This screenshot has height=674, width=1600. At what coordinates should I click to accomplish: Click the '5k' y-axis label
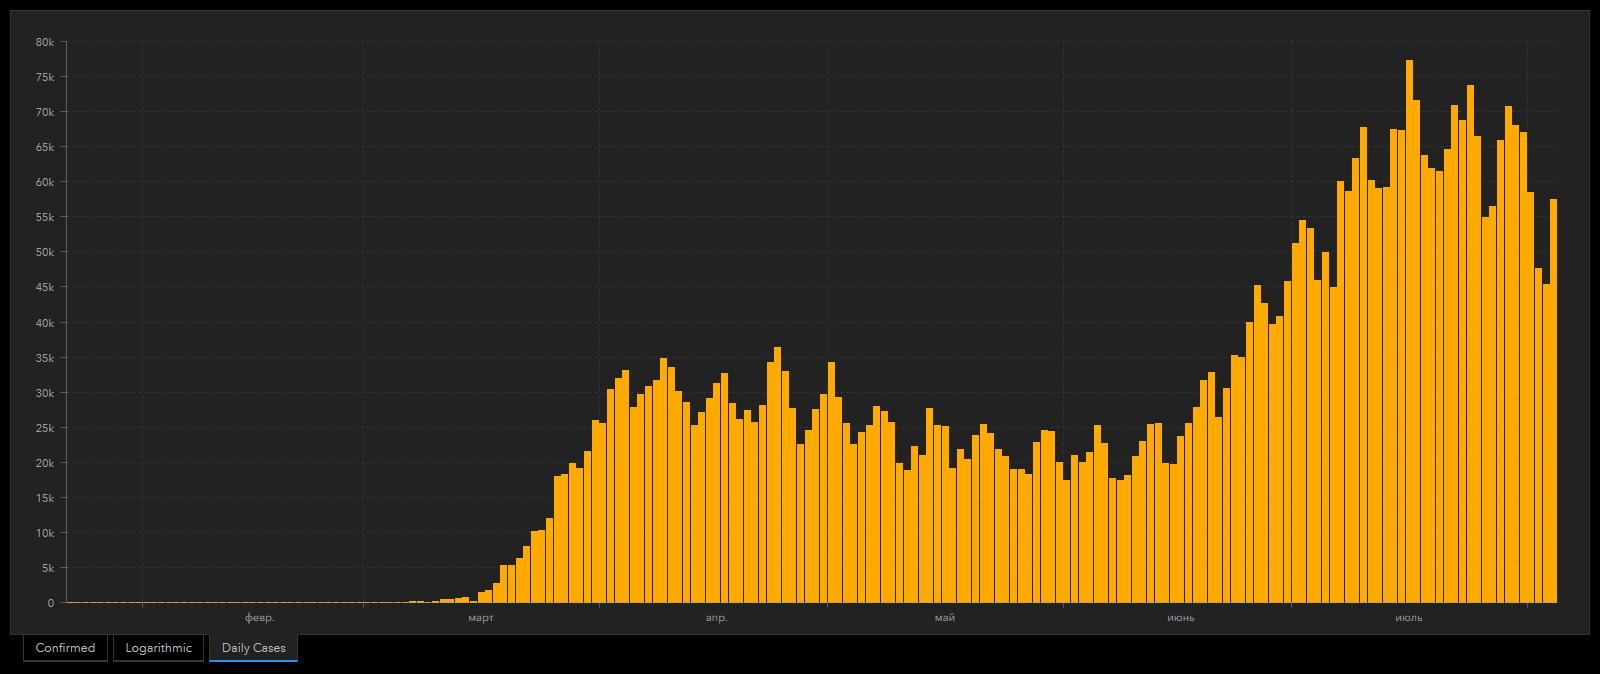coord(48,568)
